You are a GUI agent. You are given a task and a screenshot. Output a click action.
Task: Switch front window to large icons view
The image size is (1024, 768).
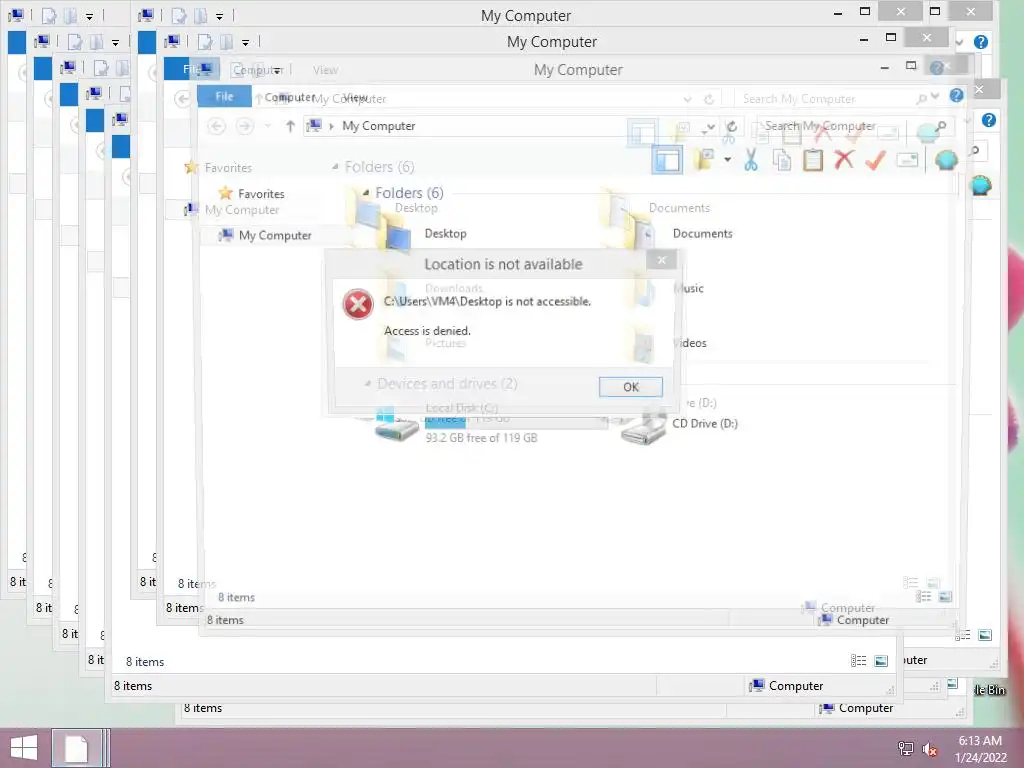tap(945, 596)
